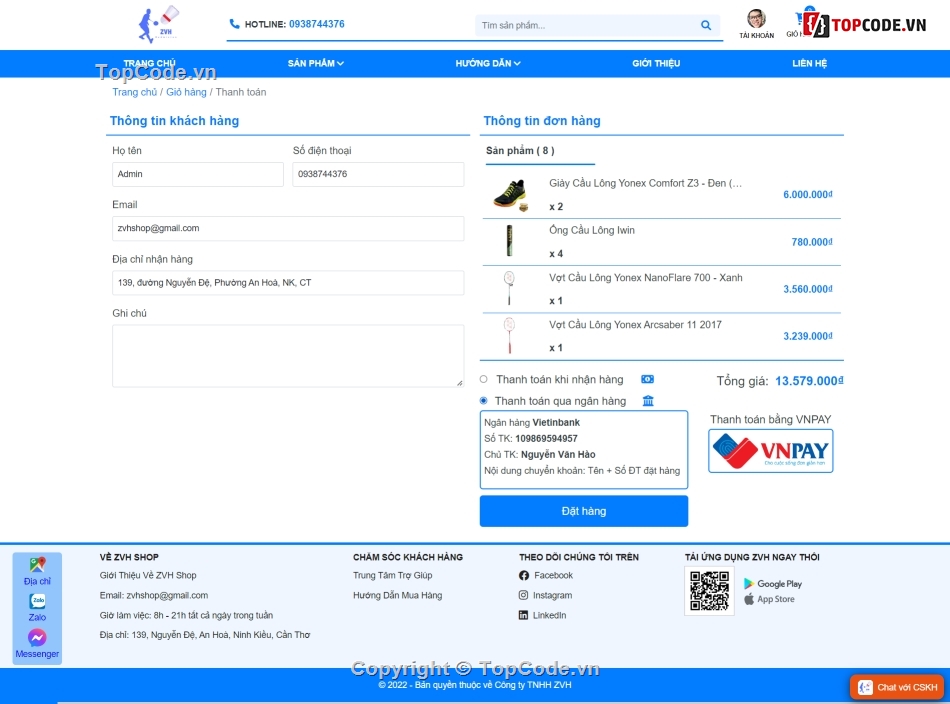Open the App Store link

[x=776, y=599]
